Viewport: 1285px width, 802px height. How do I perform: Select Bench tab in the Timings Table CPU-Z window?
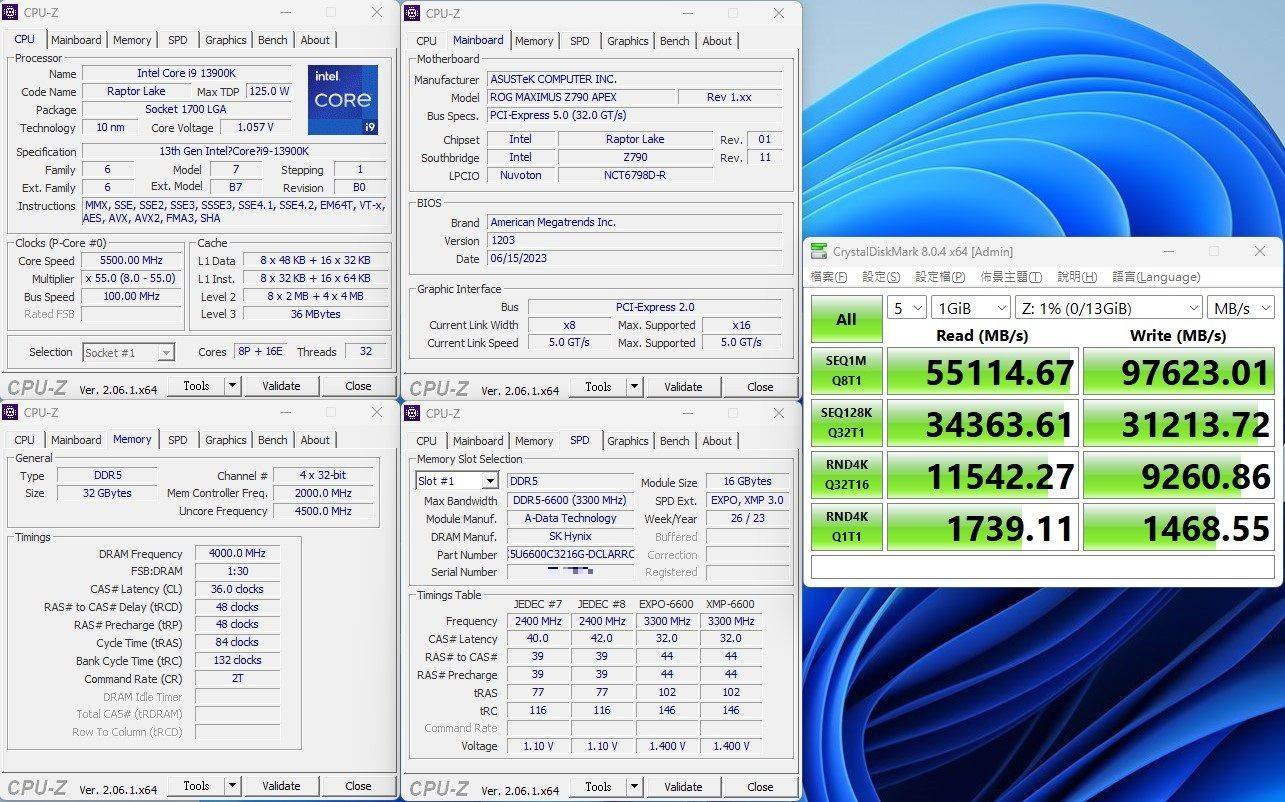coord(675,441)
